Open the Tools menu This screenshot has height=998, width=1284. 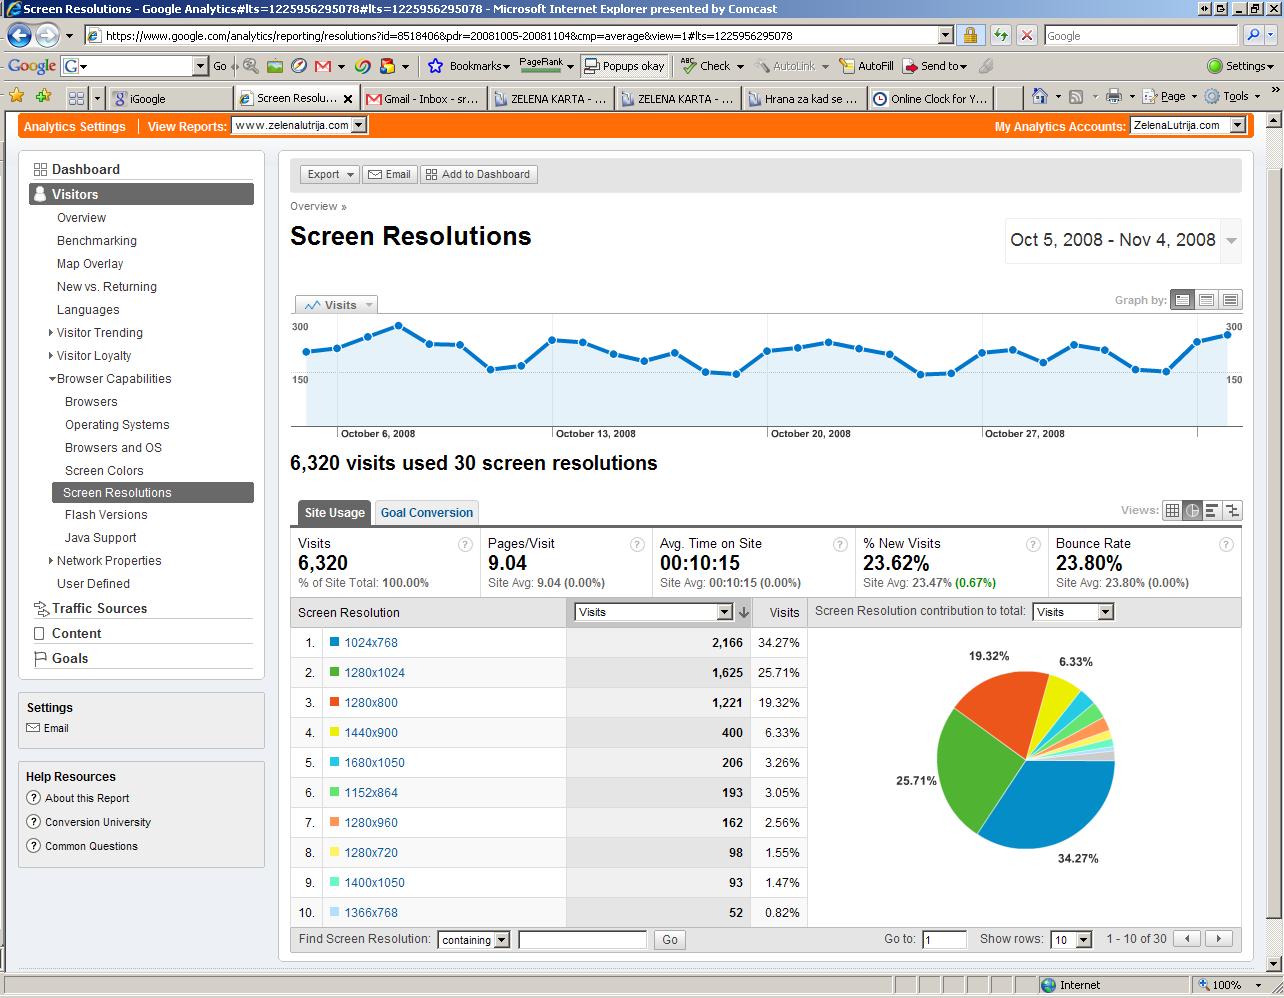[x=1232, y=97]
